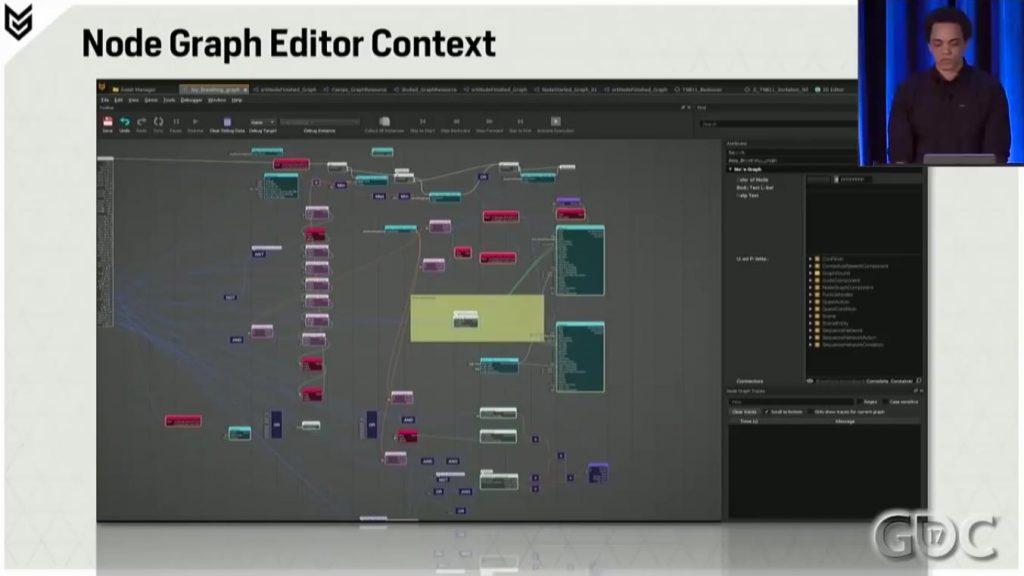
Task: Expand the NodeGraphComponent prefab folder
Action: click(x=810, y=287)
